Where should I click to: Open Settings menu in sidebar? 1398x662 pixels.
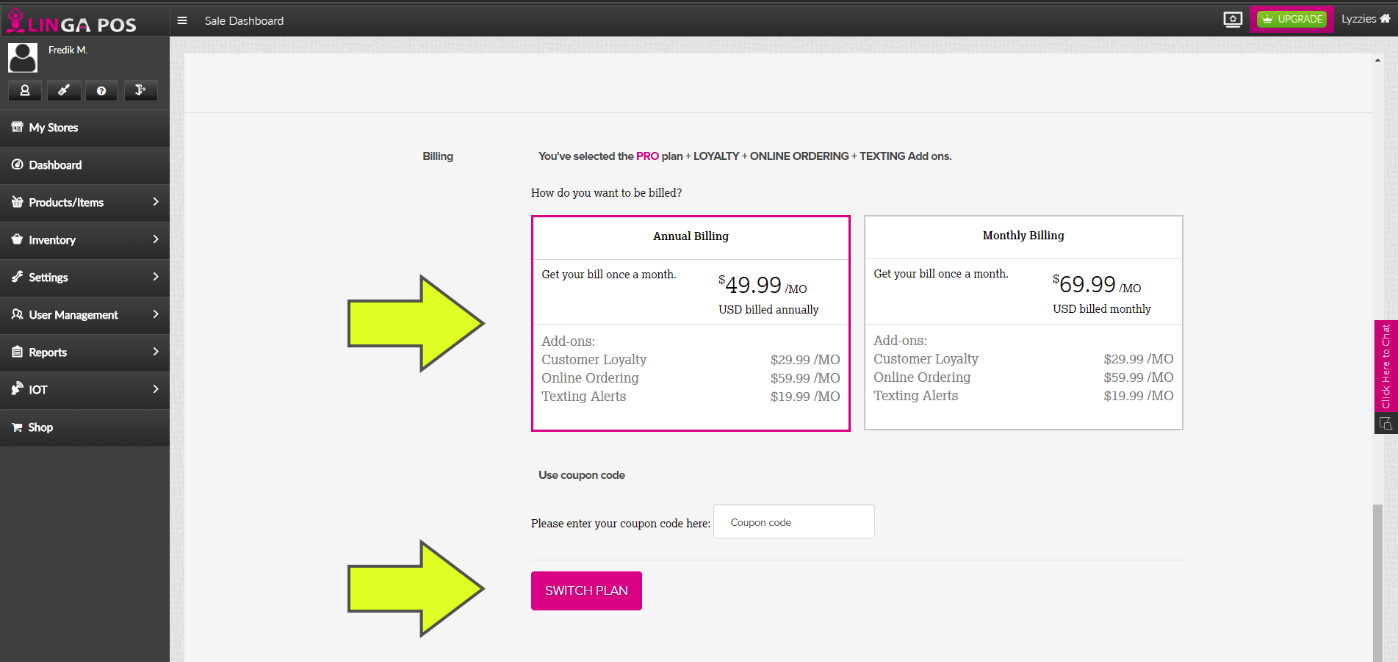(x=85, y=277)
